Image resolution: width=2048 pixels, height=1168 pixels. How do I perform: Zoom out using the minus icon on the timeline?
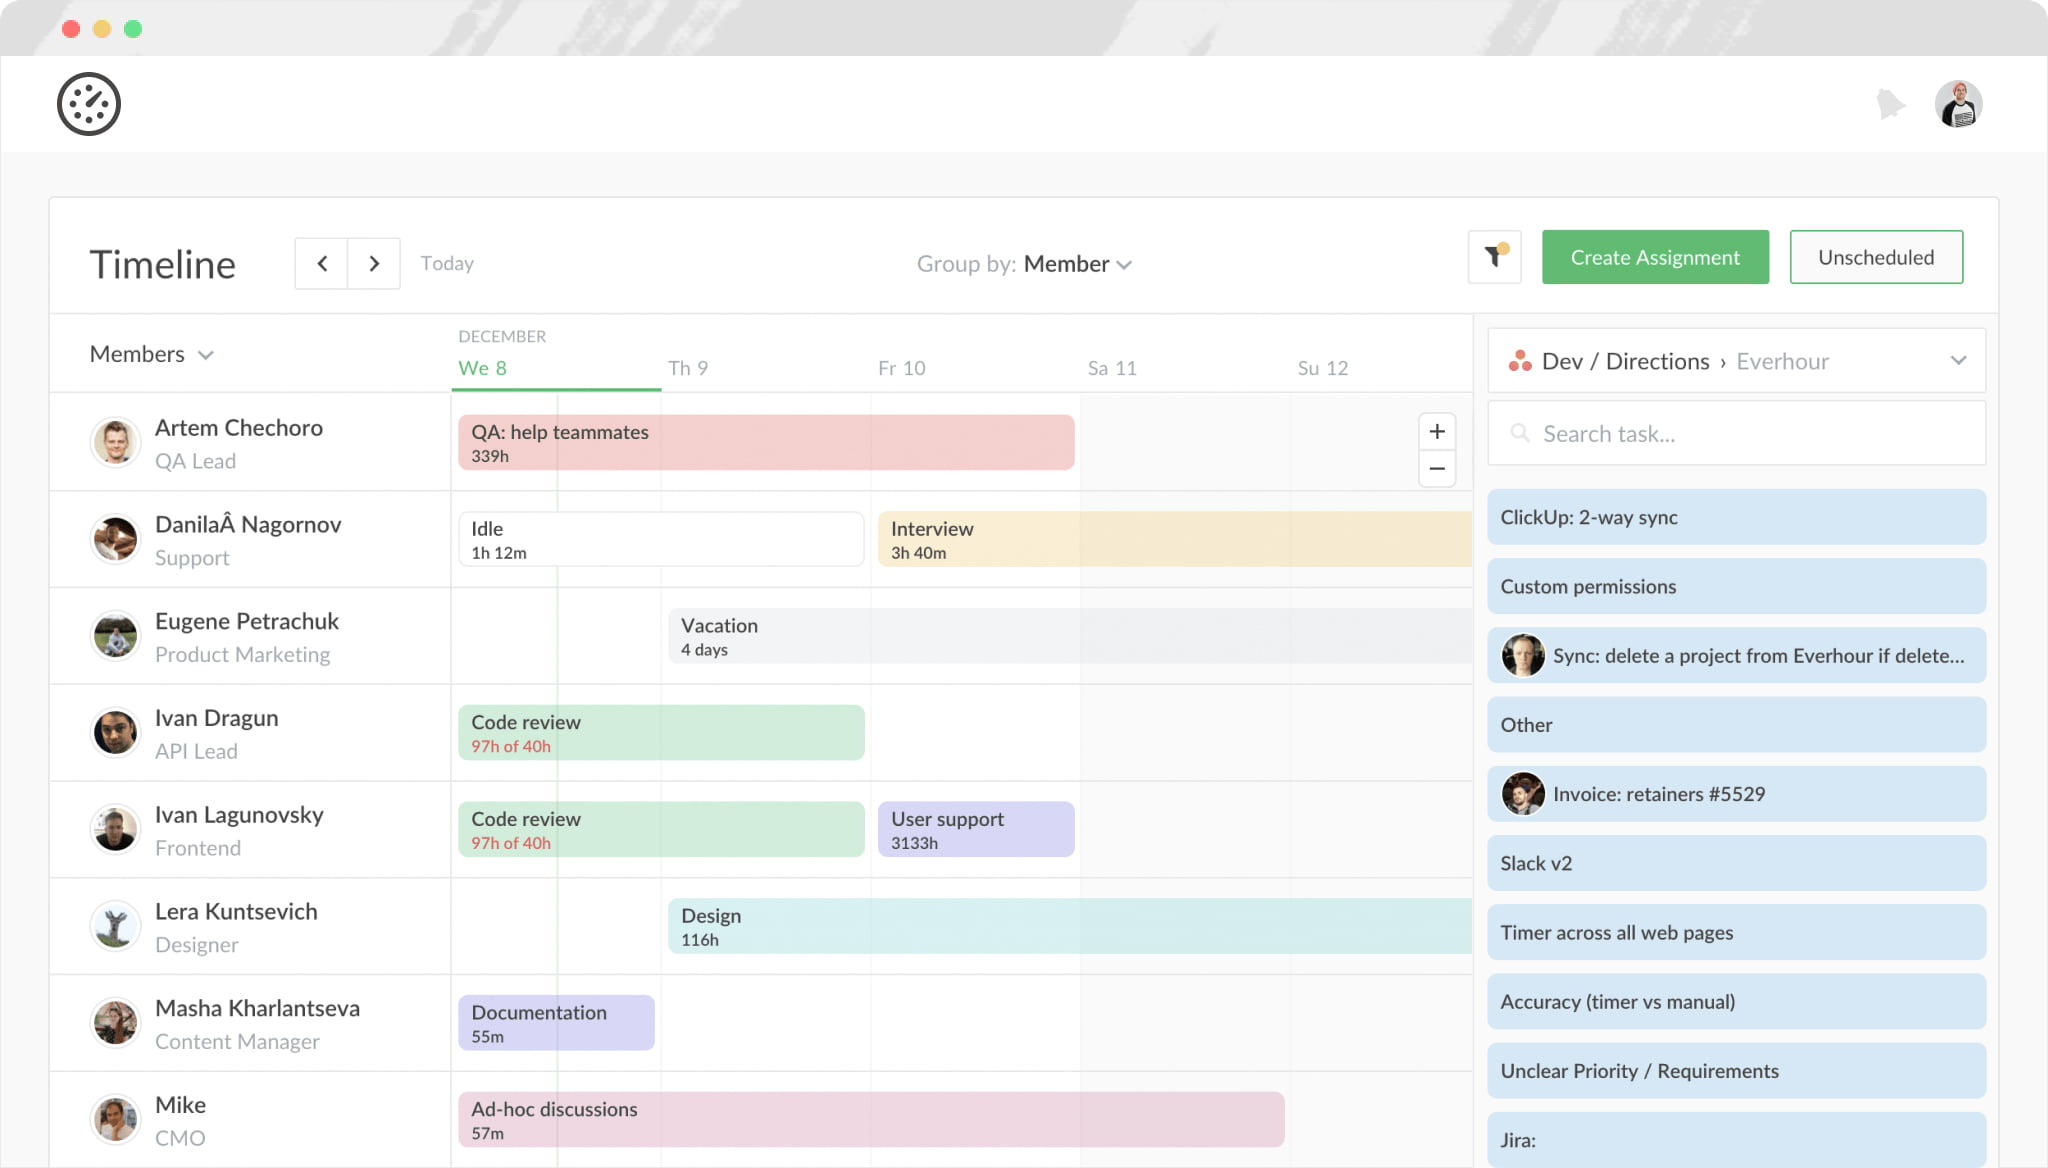click(1437, 468)
